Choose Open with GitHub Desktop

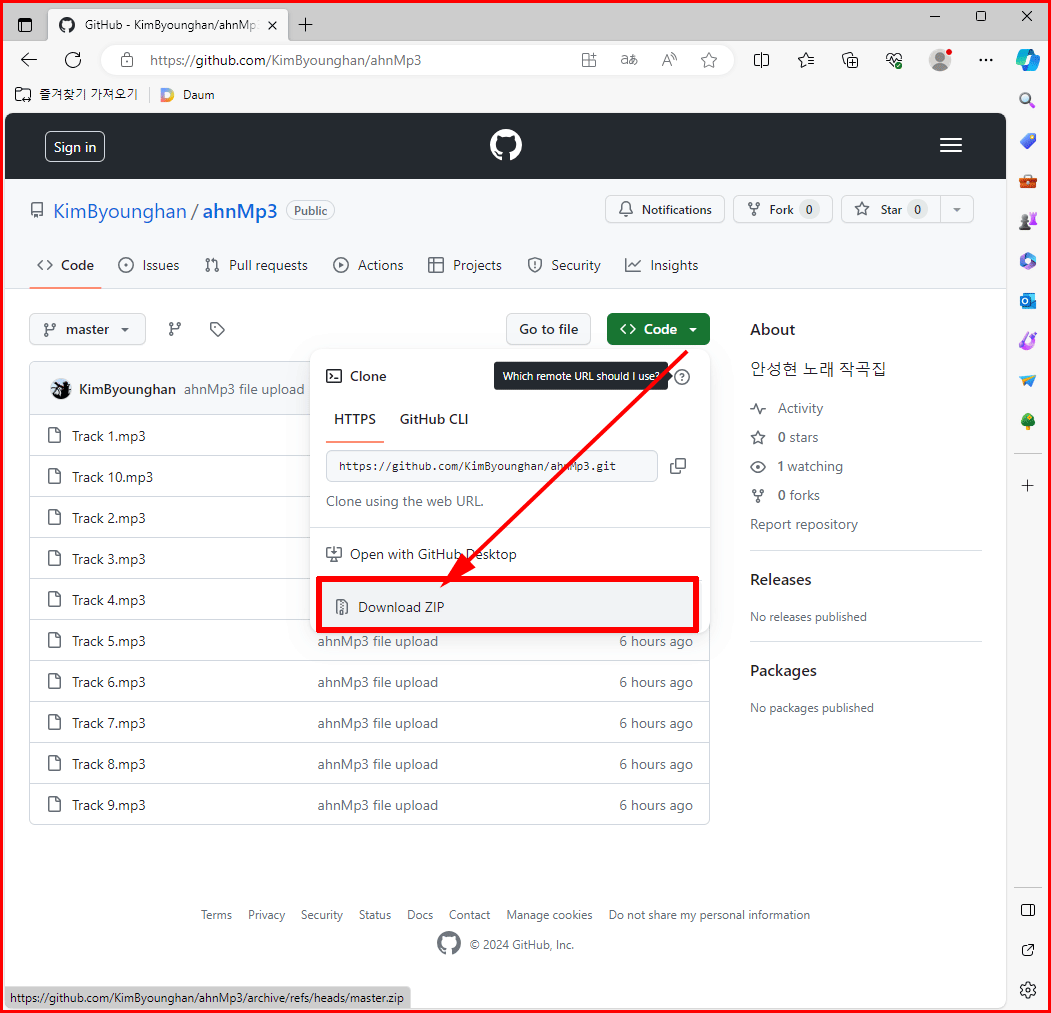tap(421, 554)
